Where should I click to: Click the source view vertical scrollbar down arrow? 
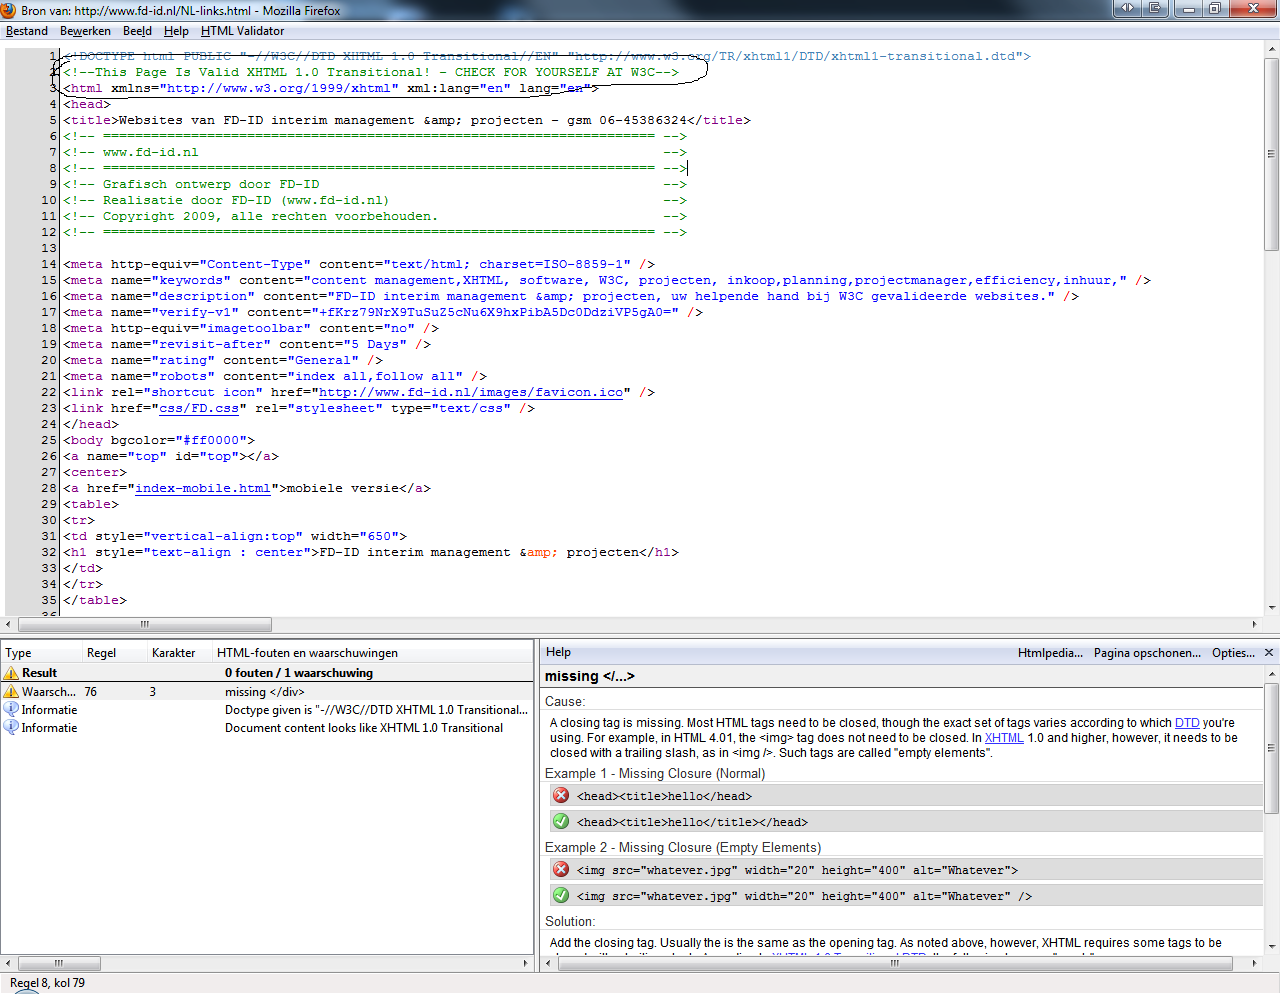[x=1271, y=607]
